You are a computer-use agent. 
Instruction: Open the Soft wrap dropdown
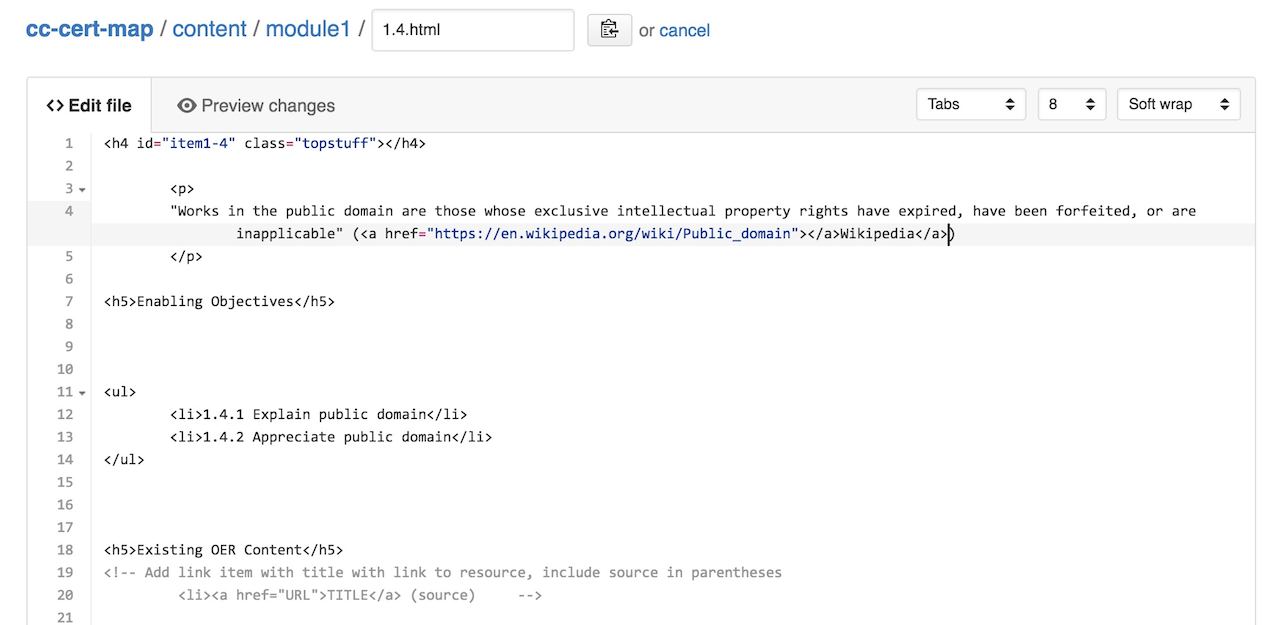pos(1178,103)
